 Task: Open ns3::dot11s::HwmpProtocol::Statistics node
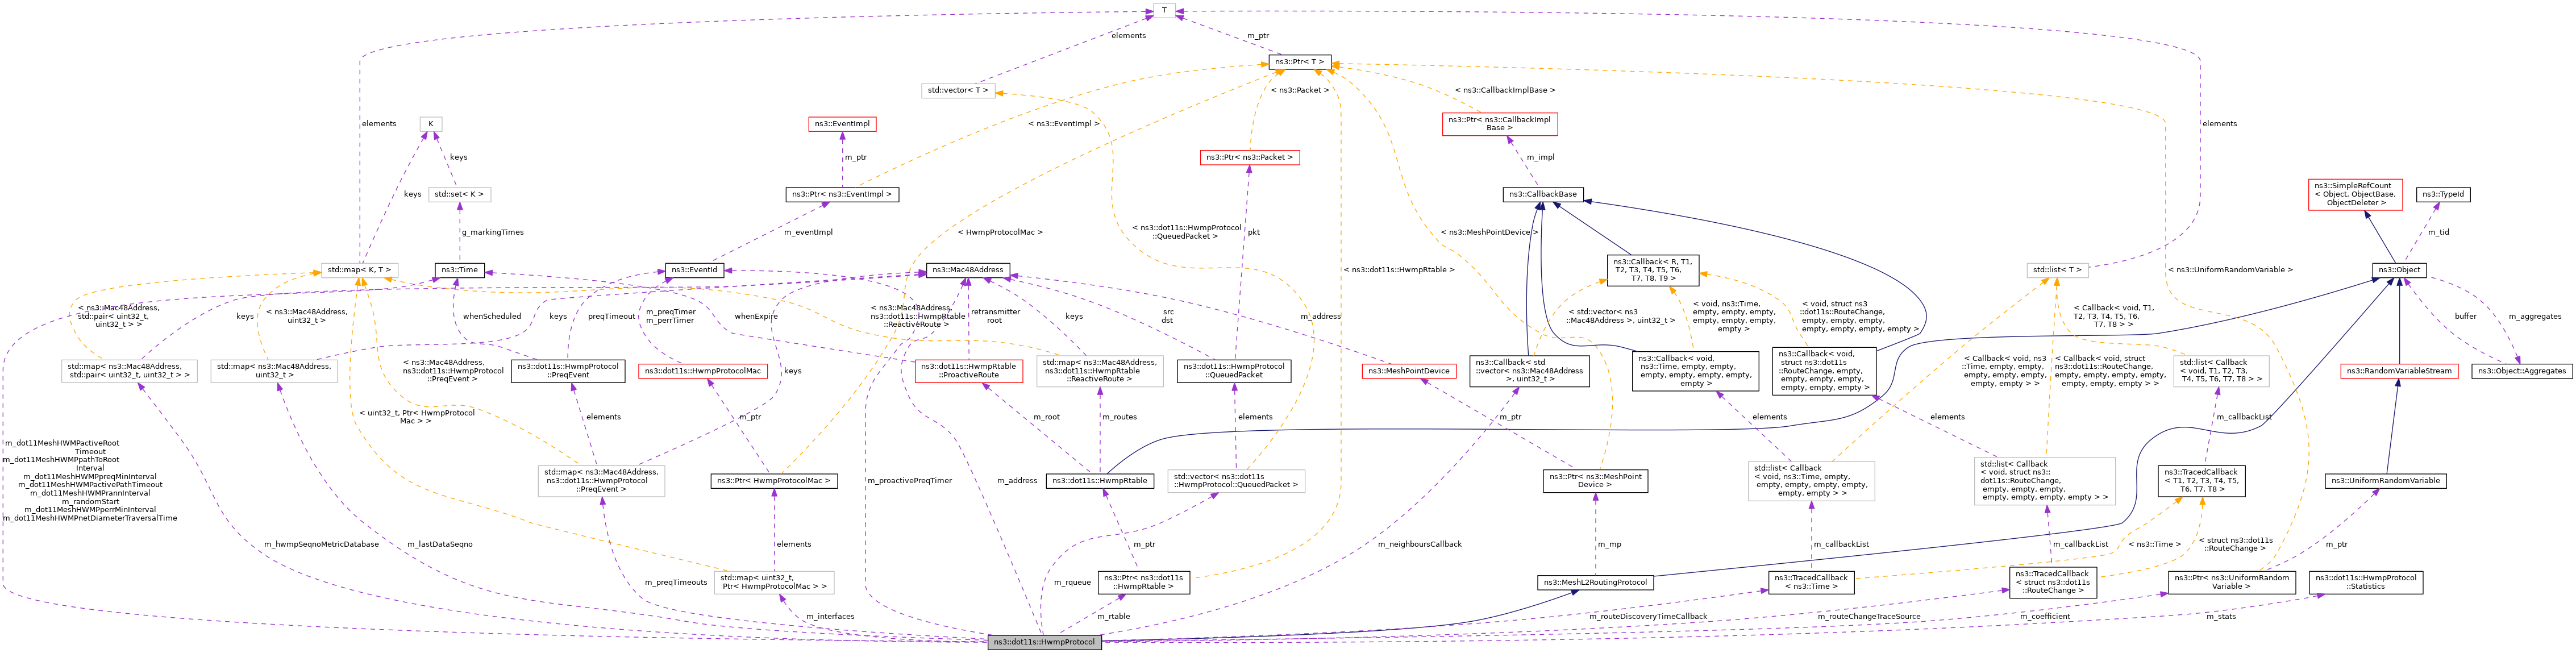[2366, 582]
